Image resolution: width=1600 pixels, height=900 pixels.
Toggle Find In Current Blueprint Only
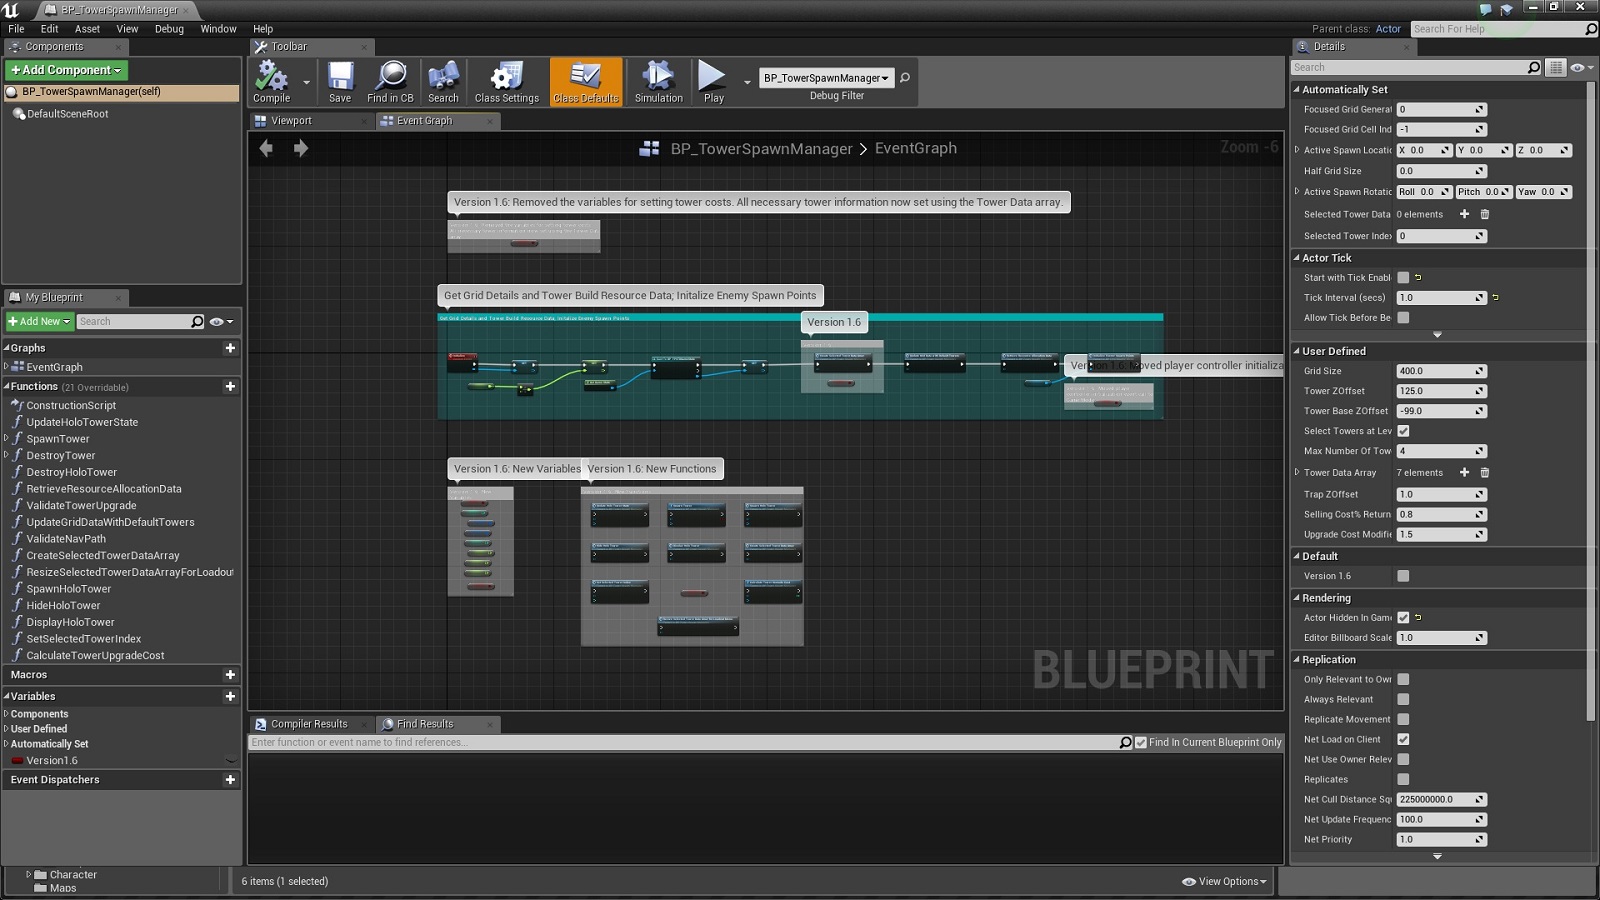pyautogui.click(x=1141, y=742)
